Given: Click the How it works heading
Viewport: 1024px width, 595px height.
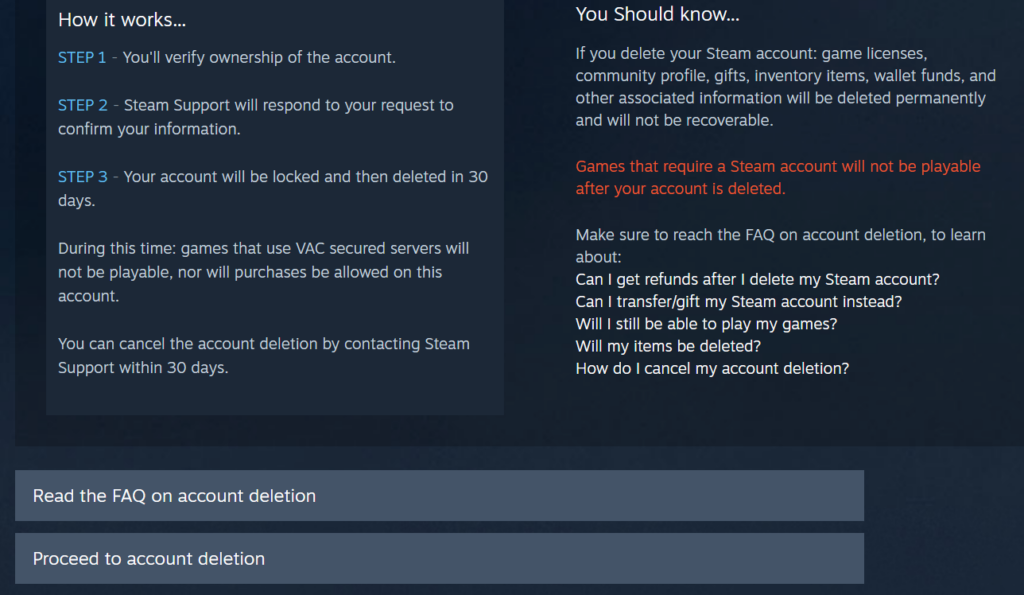Looking at the screenshot, I should tap(122, 19).
